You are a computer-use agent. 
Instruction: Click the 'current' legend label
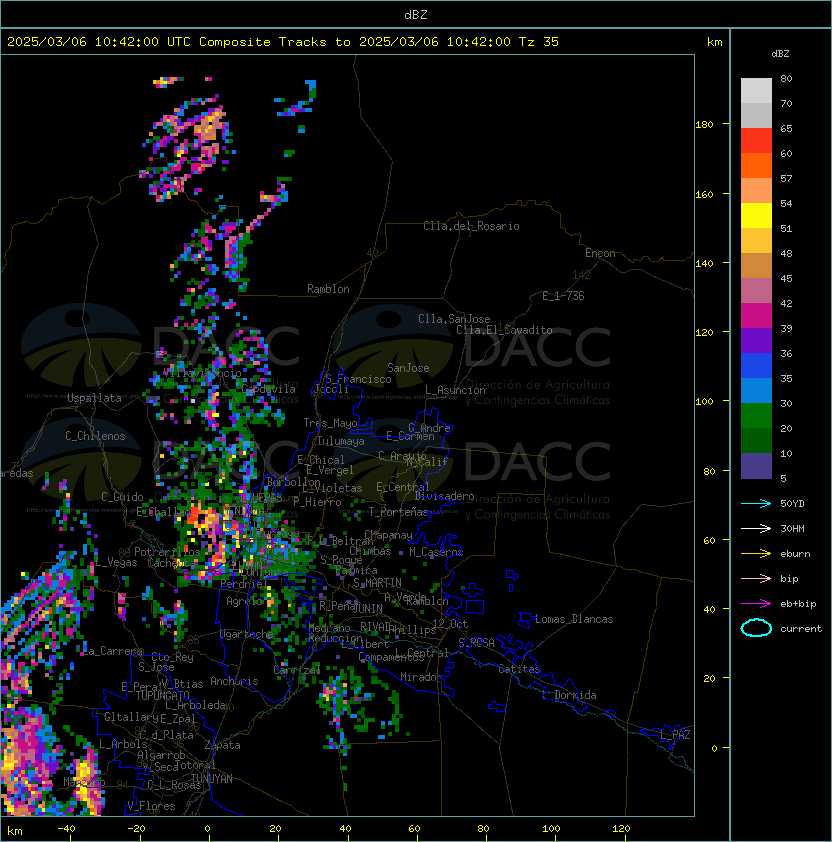coord(801,629)
